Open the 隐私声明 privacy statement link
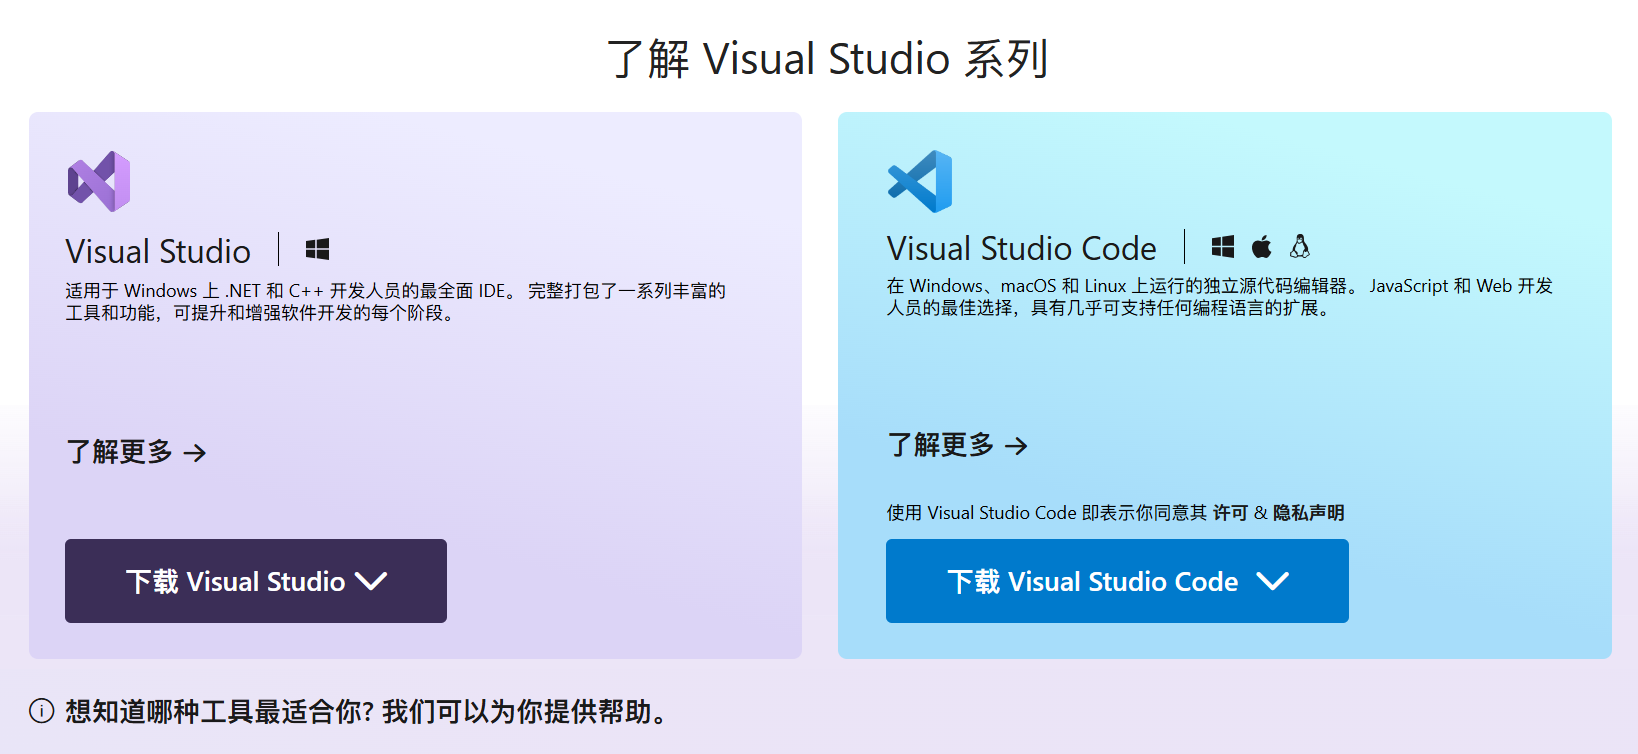 coord(1308,513)
